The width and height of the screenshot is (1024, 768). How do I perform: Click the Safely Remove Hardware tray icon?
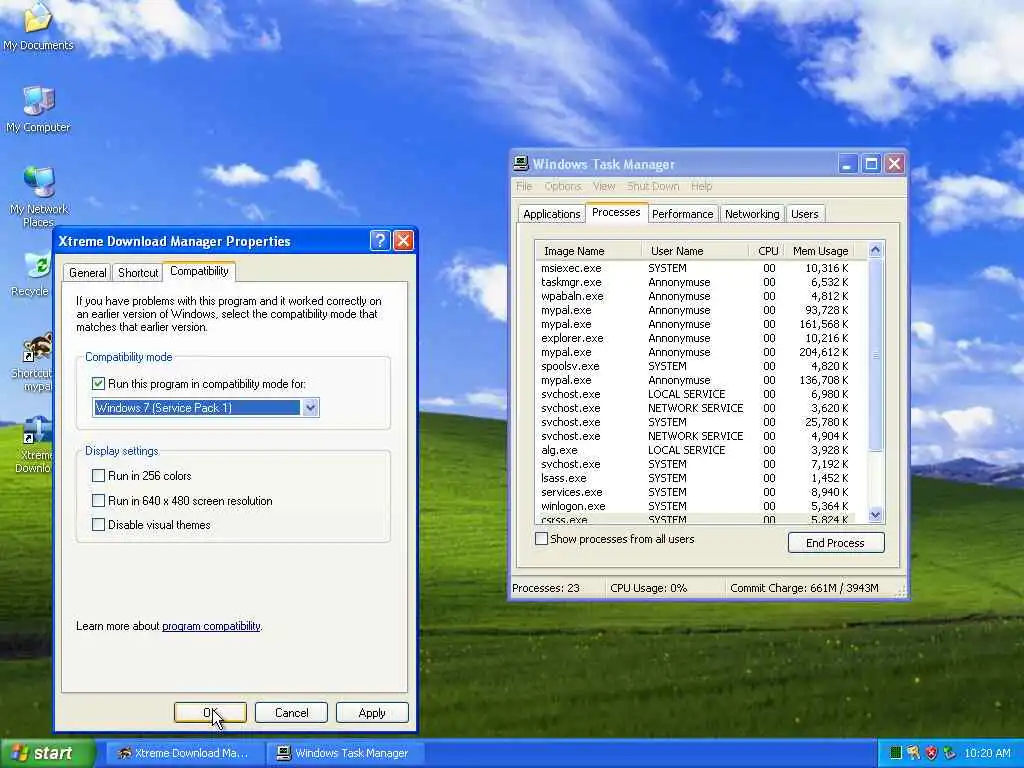[x=949, y=753]
